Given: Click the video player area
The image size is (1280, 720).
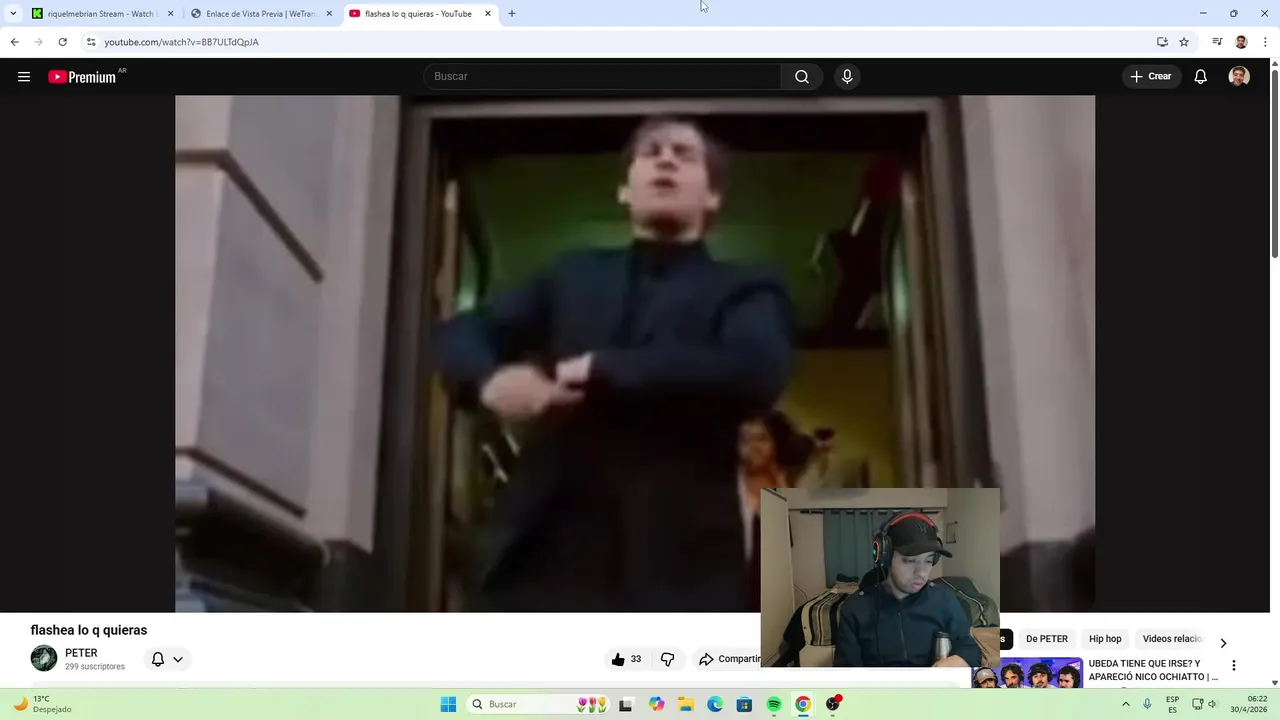Looking at the screenshot, I should (635, 354).
